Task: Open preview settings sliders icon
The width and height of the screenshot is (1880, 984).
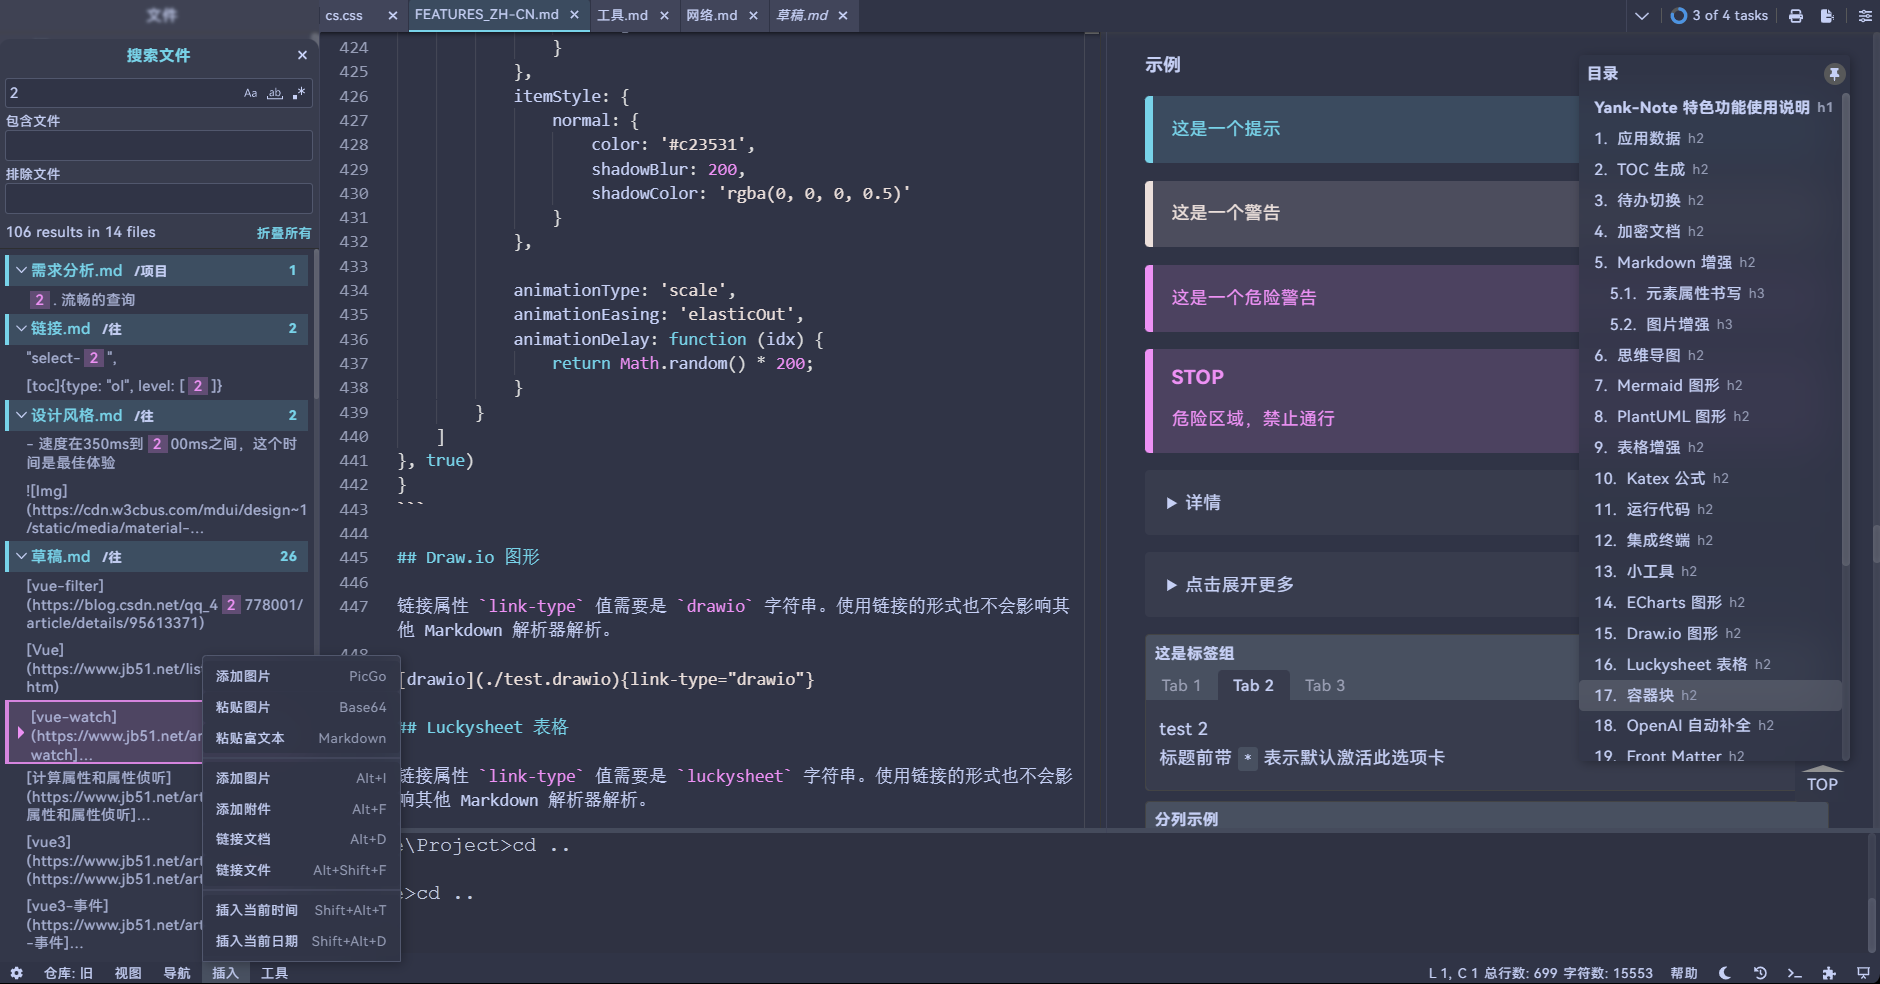Action: coord(1865,15)
